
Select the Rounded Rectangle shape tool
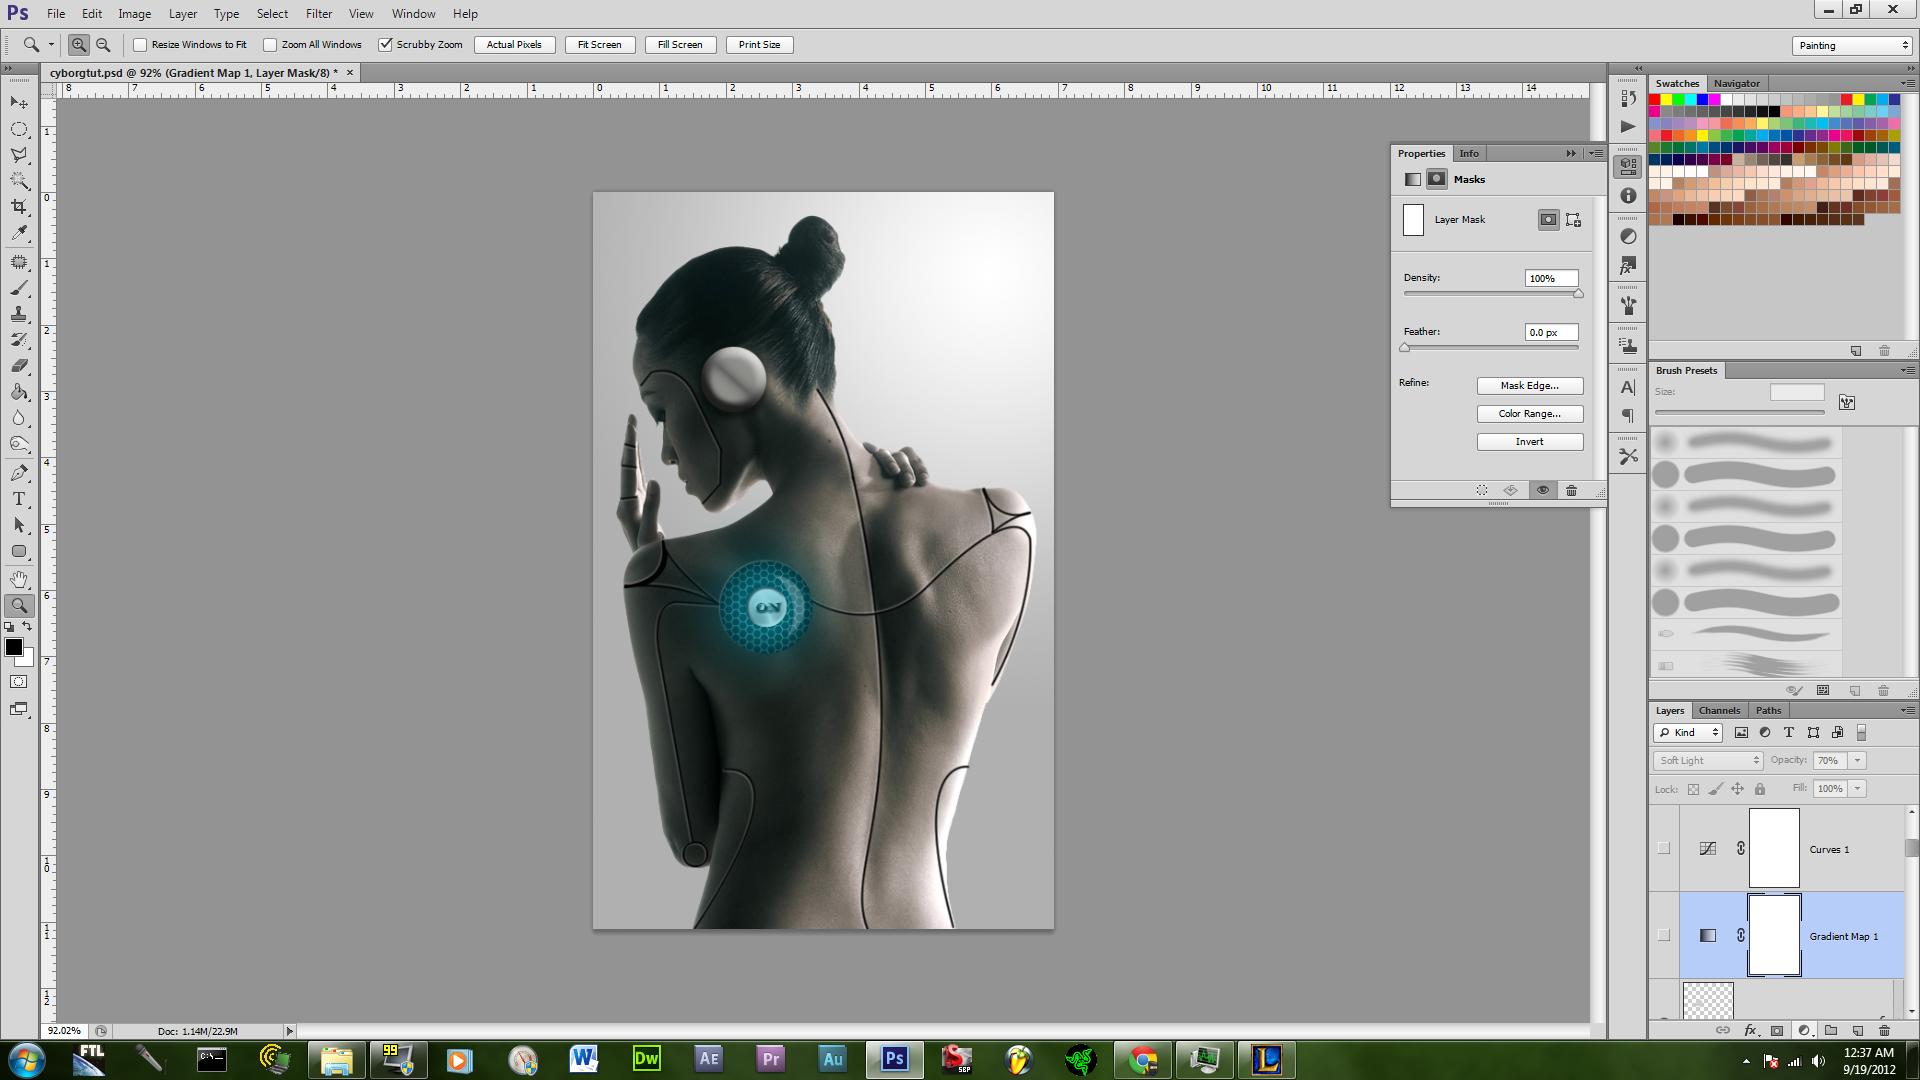click(x=19, y=551)
